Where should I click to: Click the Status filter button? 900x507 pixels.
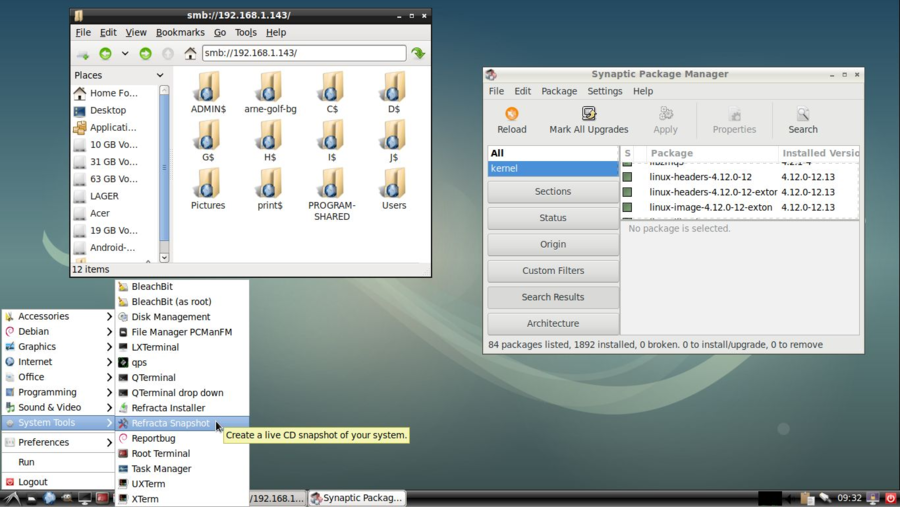[x=553, y=218]
